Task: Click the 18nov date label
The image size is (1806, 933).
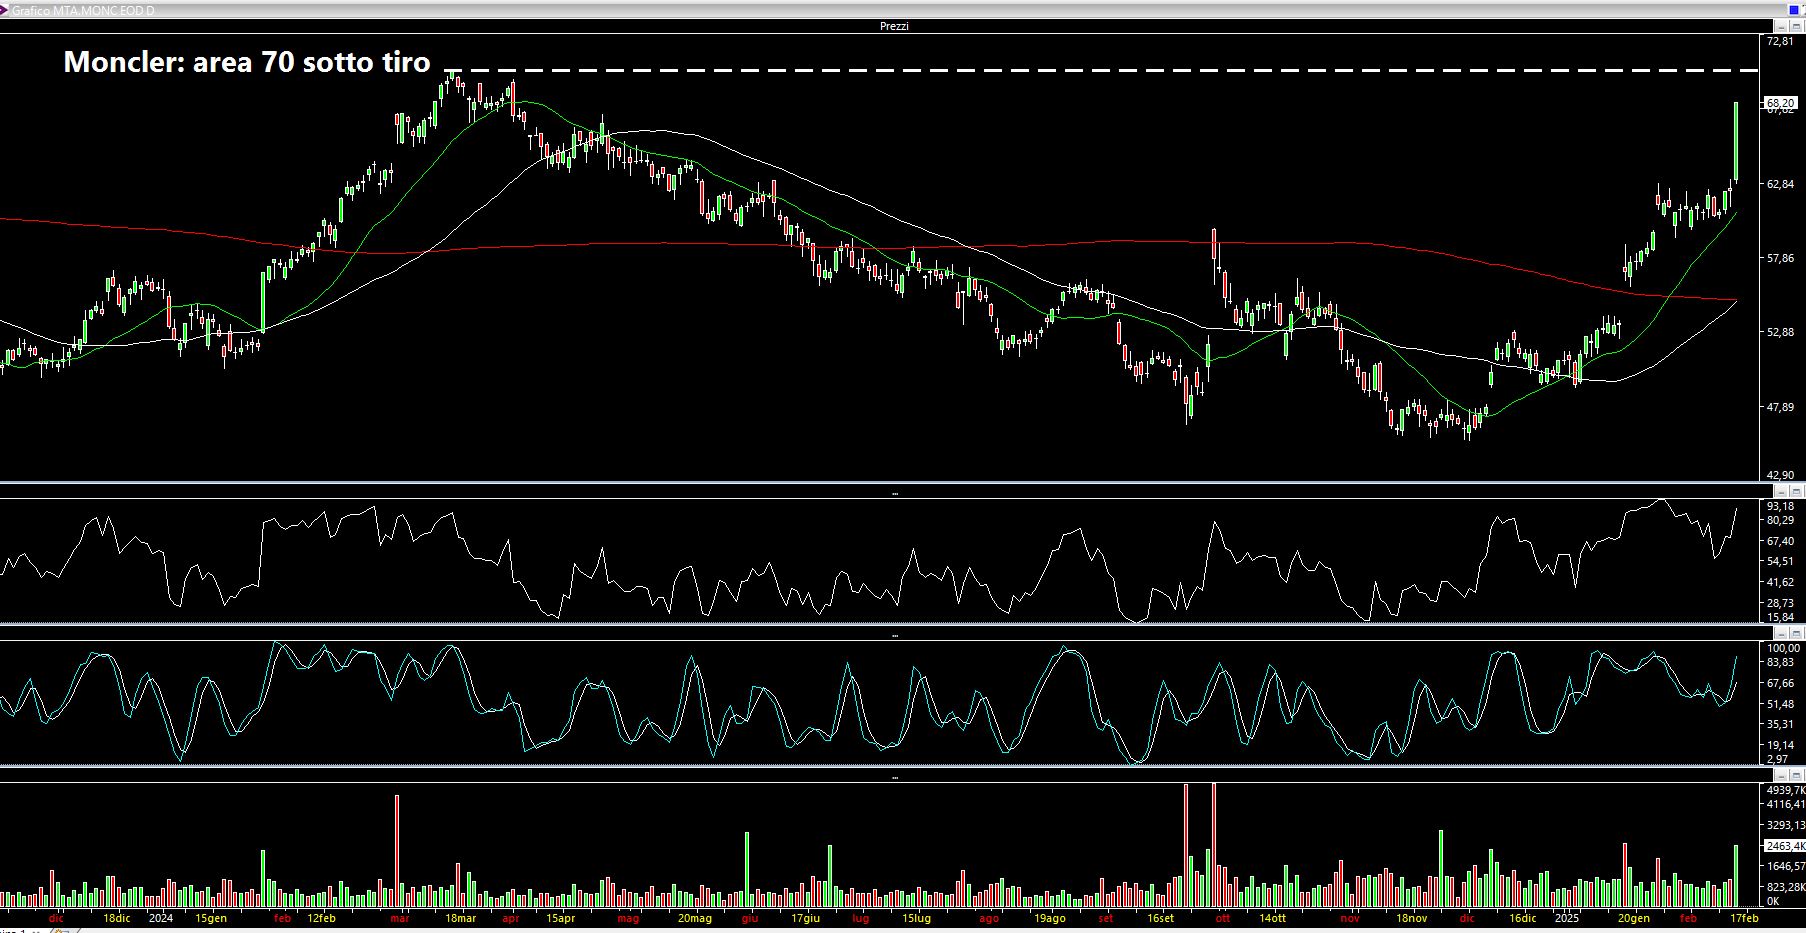Action: [x=1412, y=918]
